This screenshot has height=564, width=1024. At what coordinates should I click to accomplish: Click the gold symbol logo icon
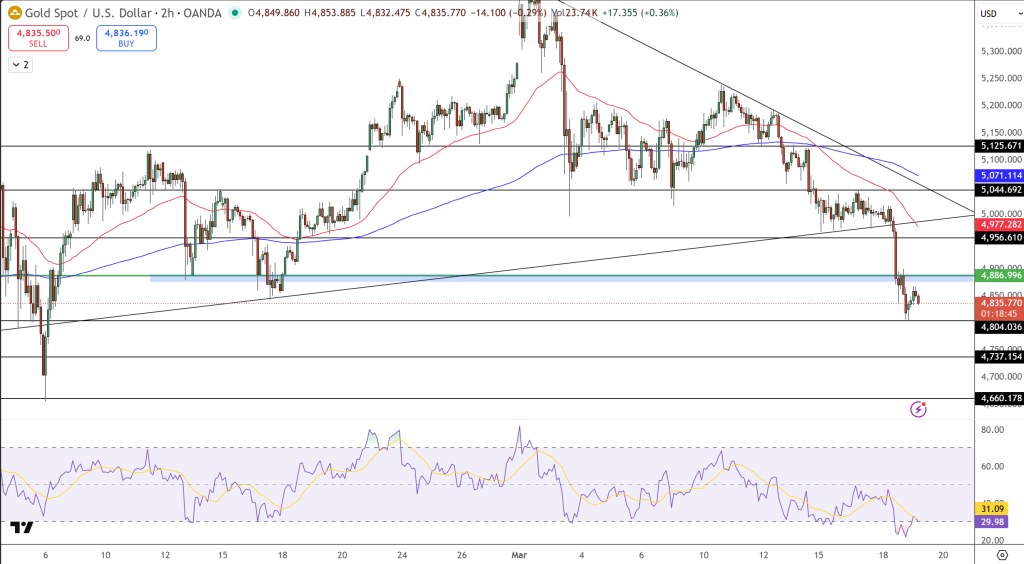(x=14, y=13)
